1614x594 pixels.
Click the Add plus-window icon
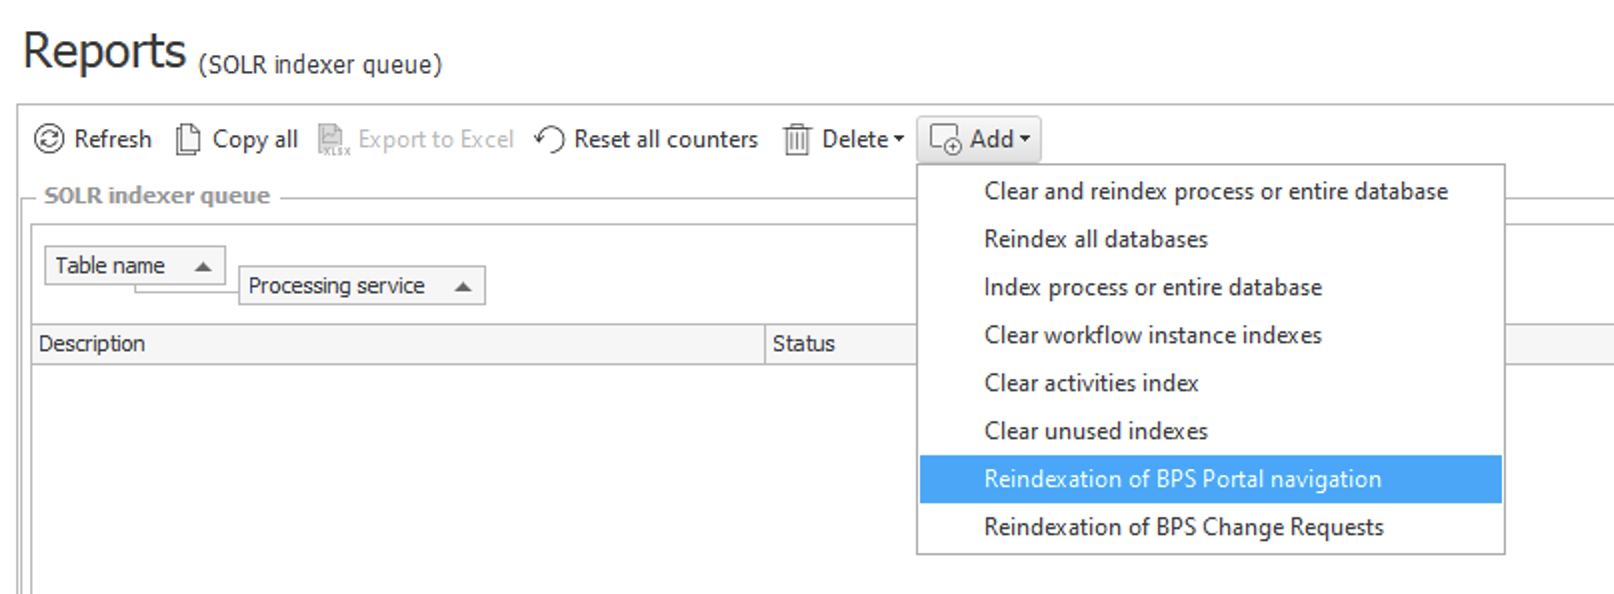[x=945, y=139]
